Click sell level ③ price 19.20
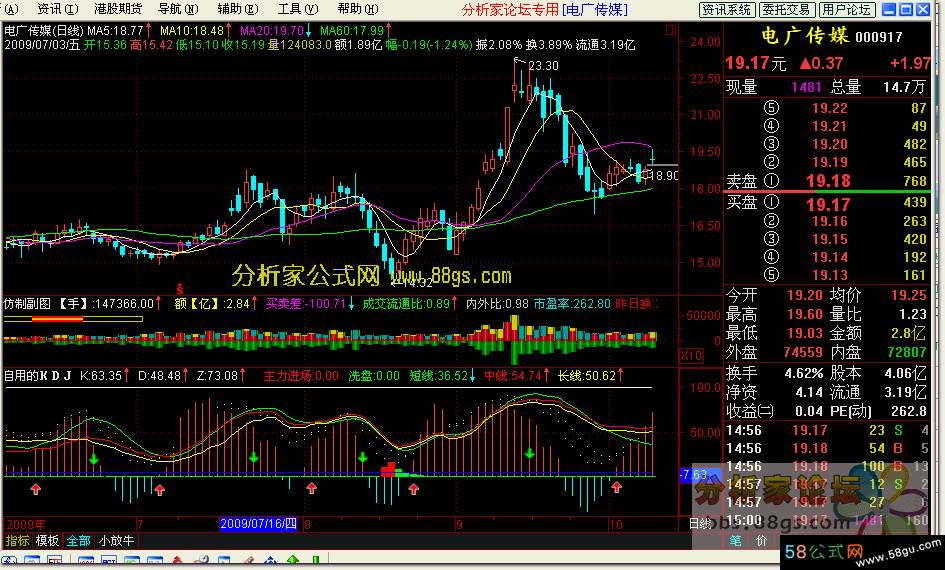The width and height of the screenshot is (945, 570). click(x=829, y=144)
